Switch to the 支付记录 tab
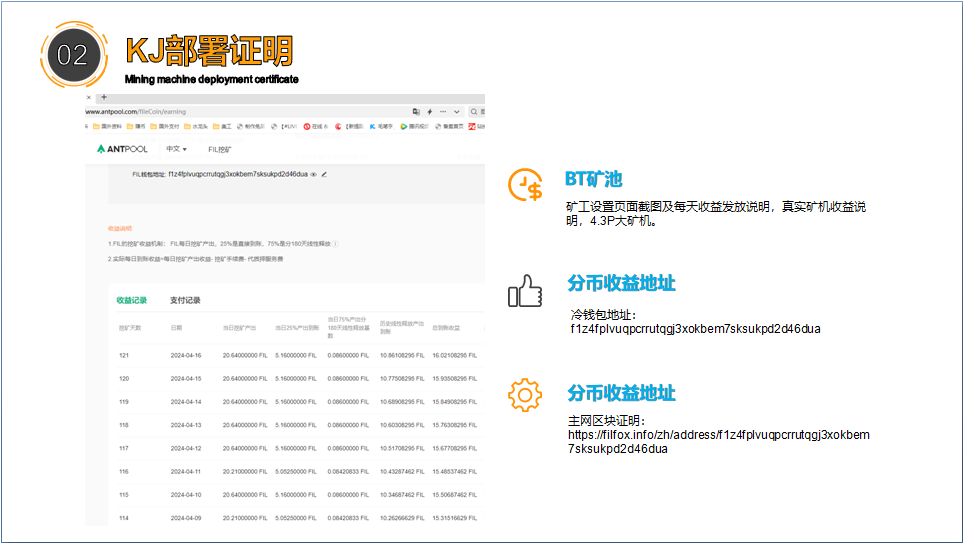 pyautogui.click(x=185, y=300)
